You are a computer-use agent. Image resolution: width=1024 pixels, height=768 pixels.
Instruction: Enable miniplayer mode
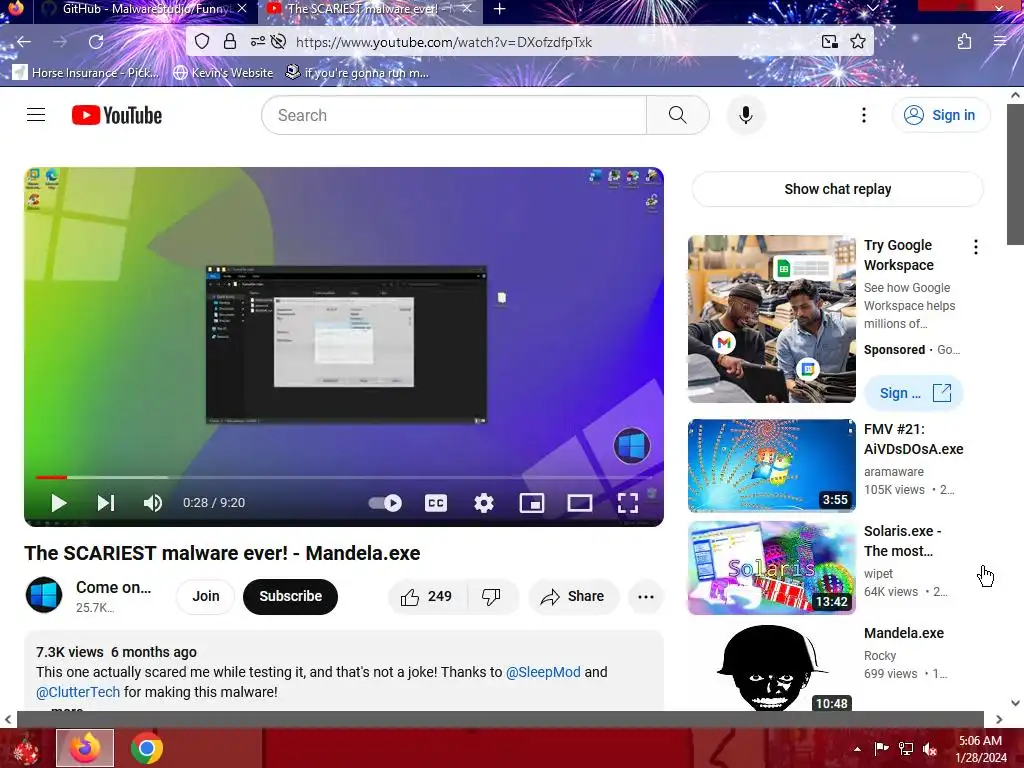pos(532,503)
